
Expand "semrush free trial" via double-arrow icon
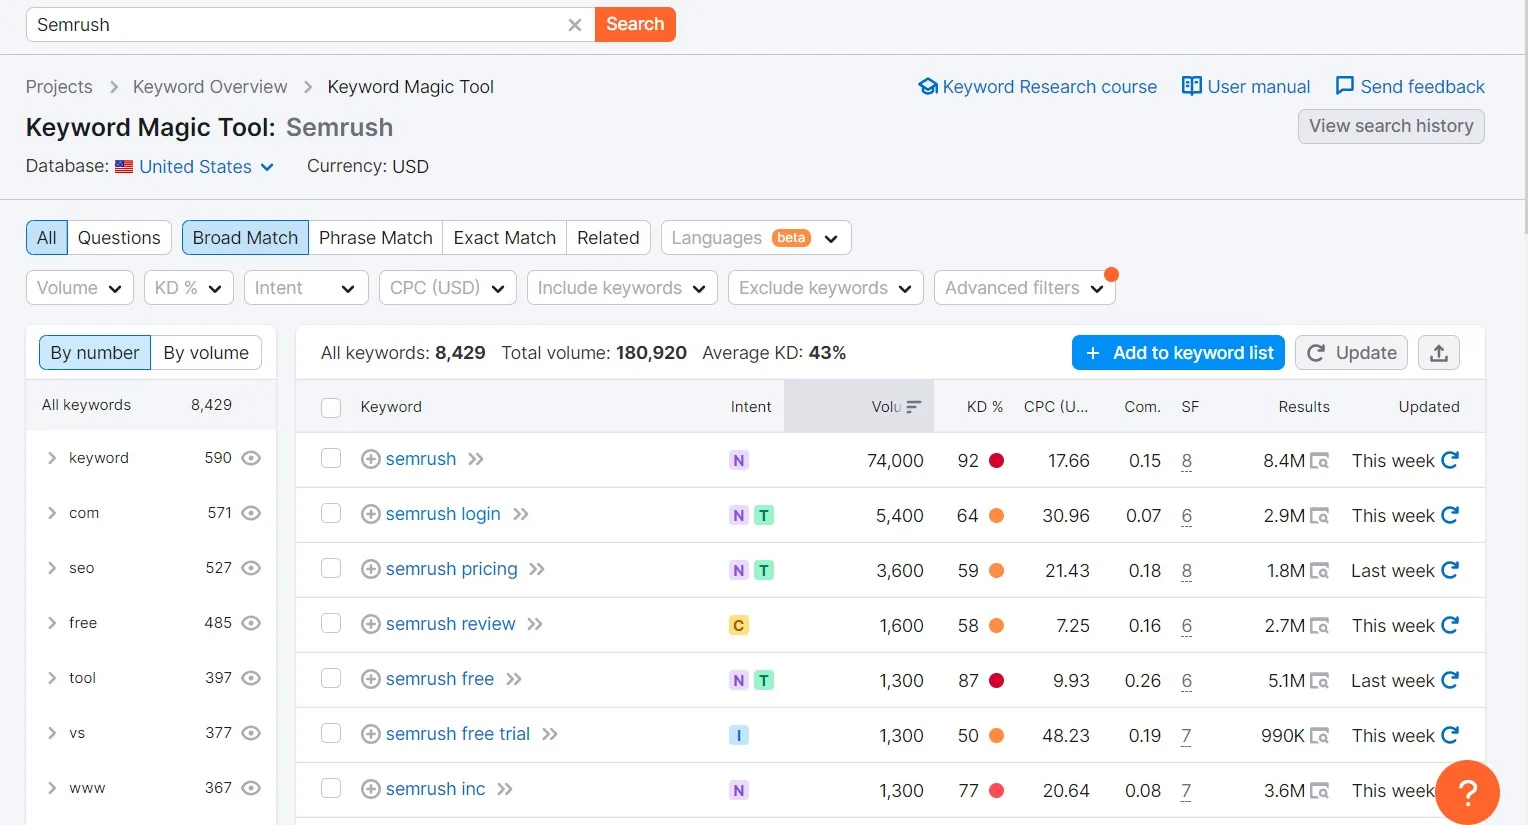coord(549,733)
